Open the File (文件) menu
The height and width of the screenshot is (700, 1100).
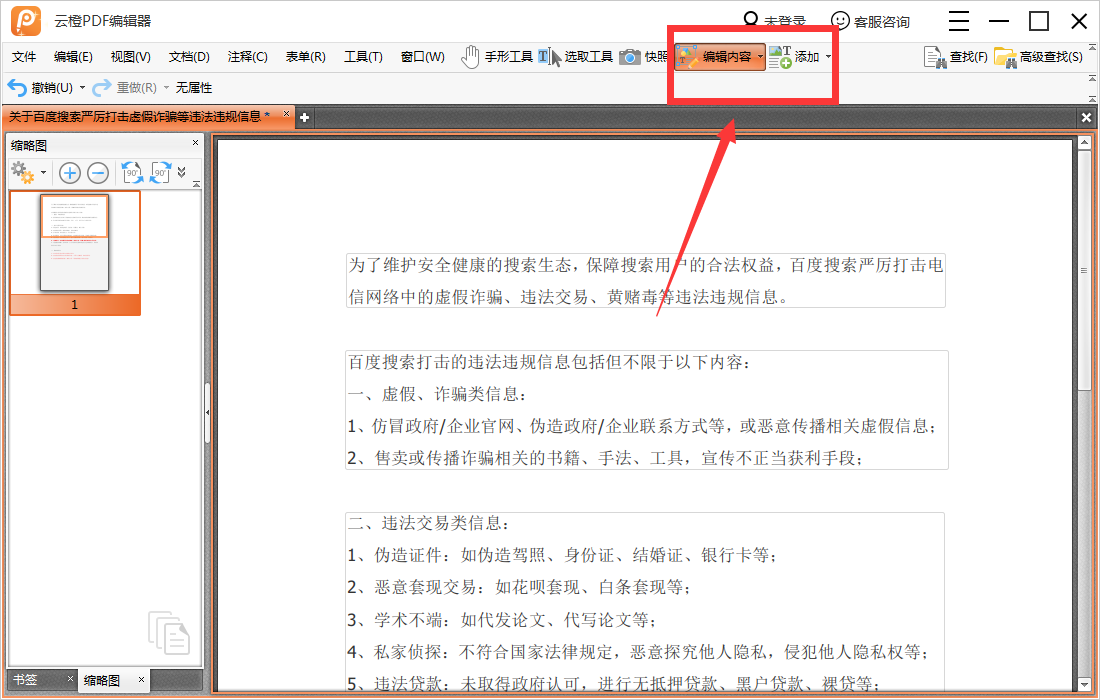coord(24,57)
